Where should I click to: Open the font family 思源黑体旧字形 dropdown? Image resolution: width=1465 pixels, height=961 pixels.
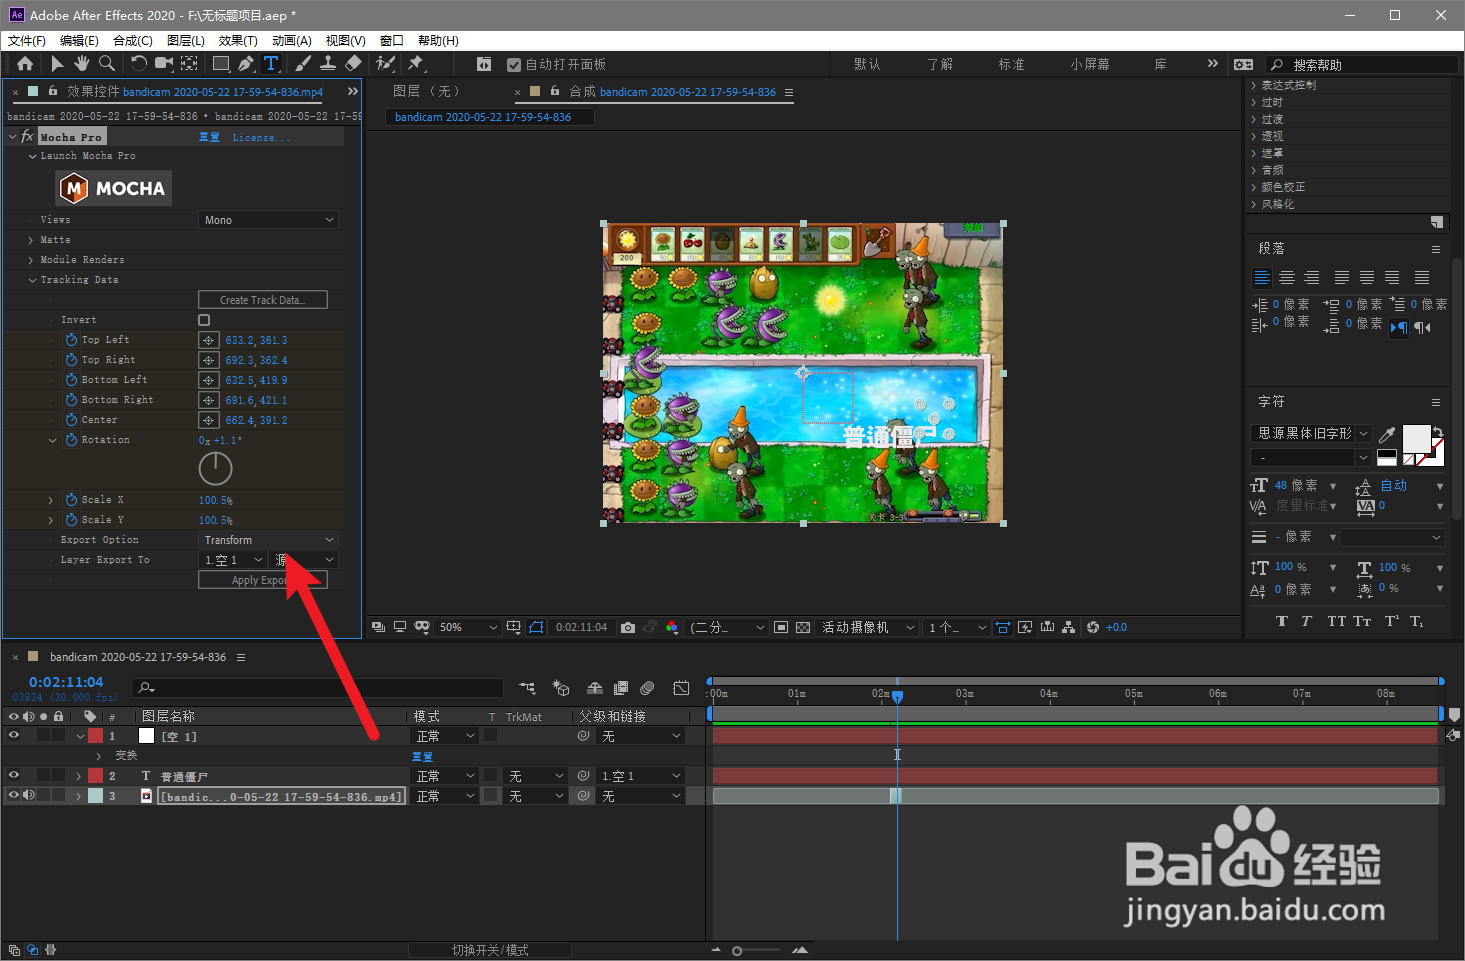click(1311, 434)
